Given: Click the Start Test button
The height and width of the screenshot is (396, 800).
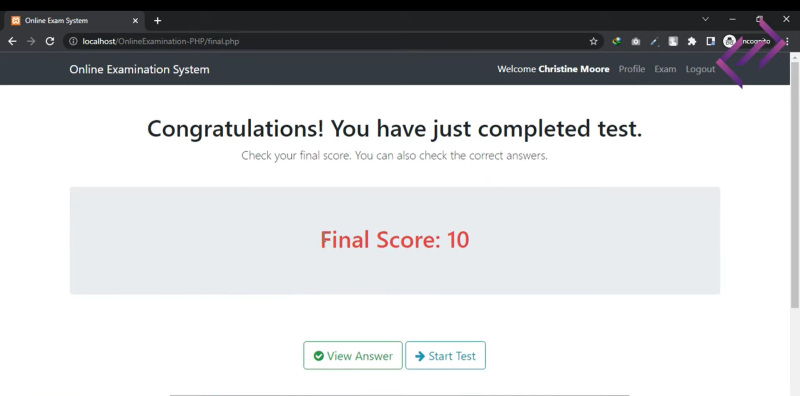Looking at the screenshot, I should click(445, 356).
